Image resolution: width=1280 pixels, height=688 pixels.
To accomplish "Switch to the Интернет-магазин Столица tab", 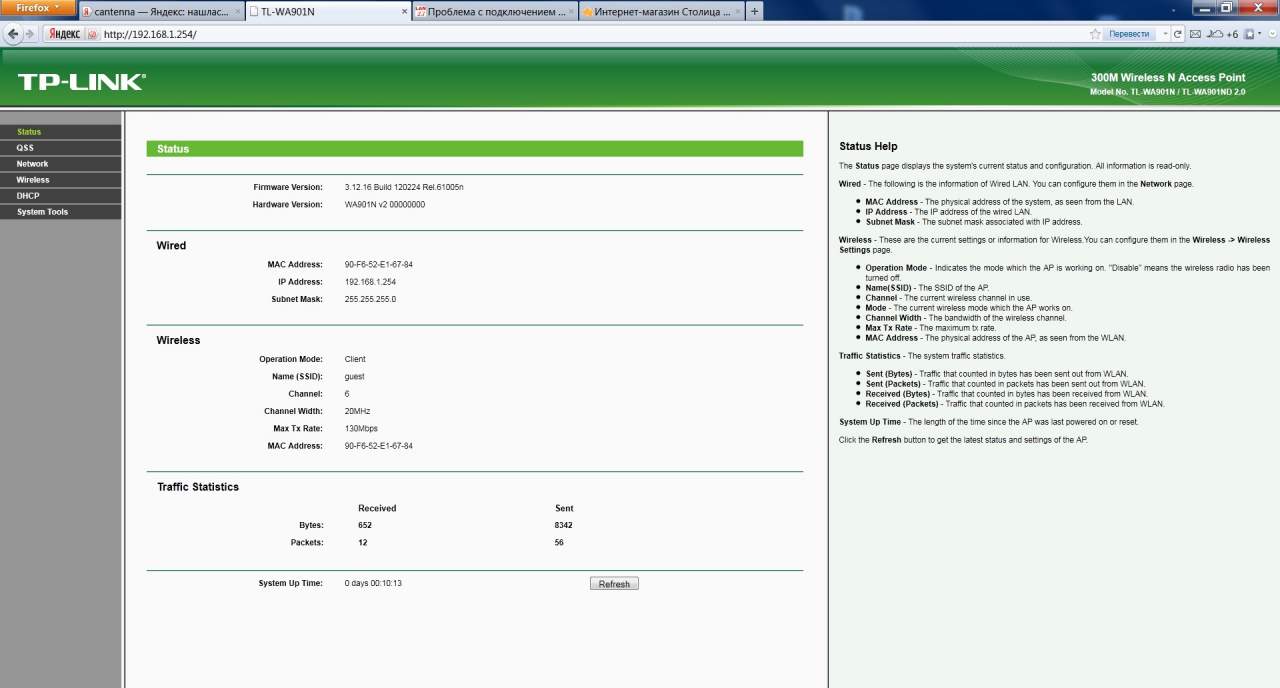I will click(661, 11).
